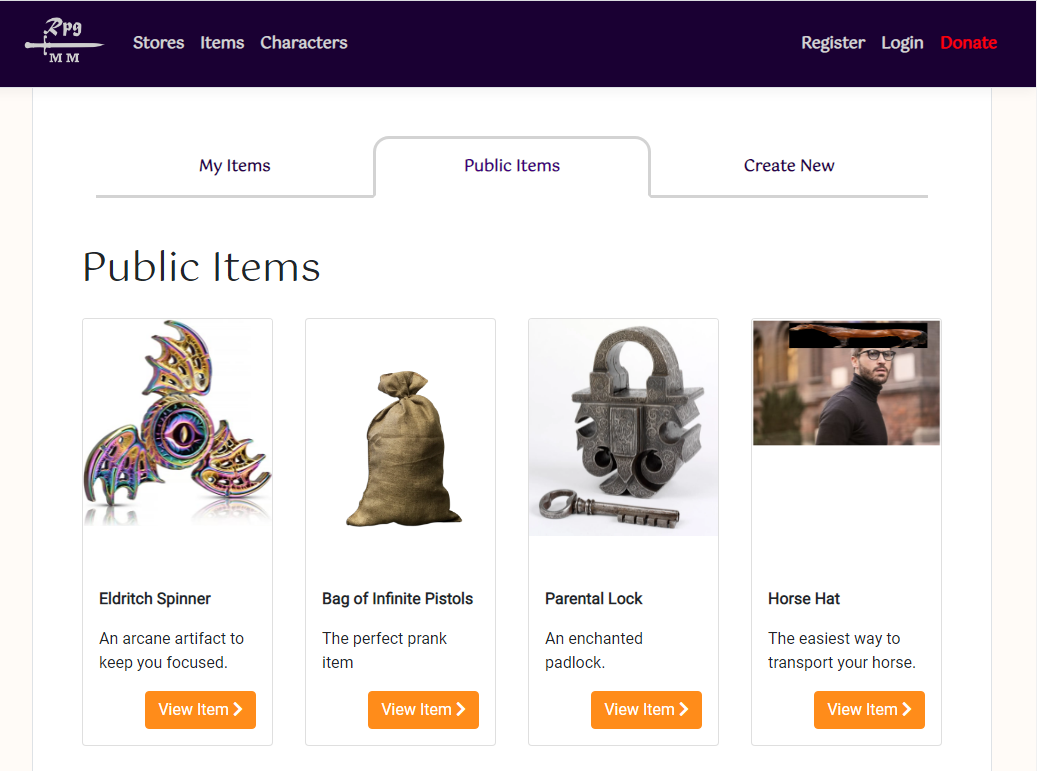View the Eldritch Spinner item

[x=200, y=710]
